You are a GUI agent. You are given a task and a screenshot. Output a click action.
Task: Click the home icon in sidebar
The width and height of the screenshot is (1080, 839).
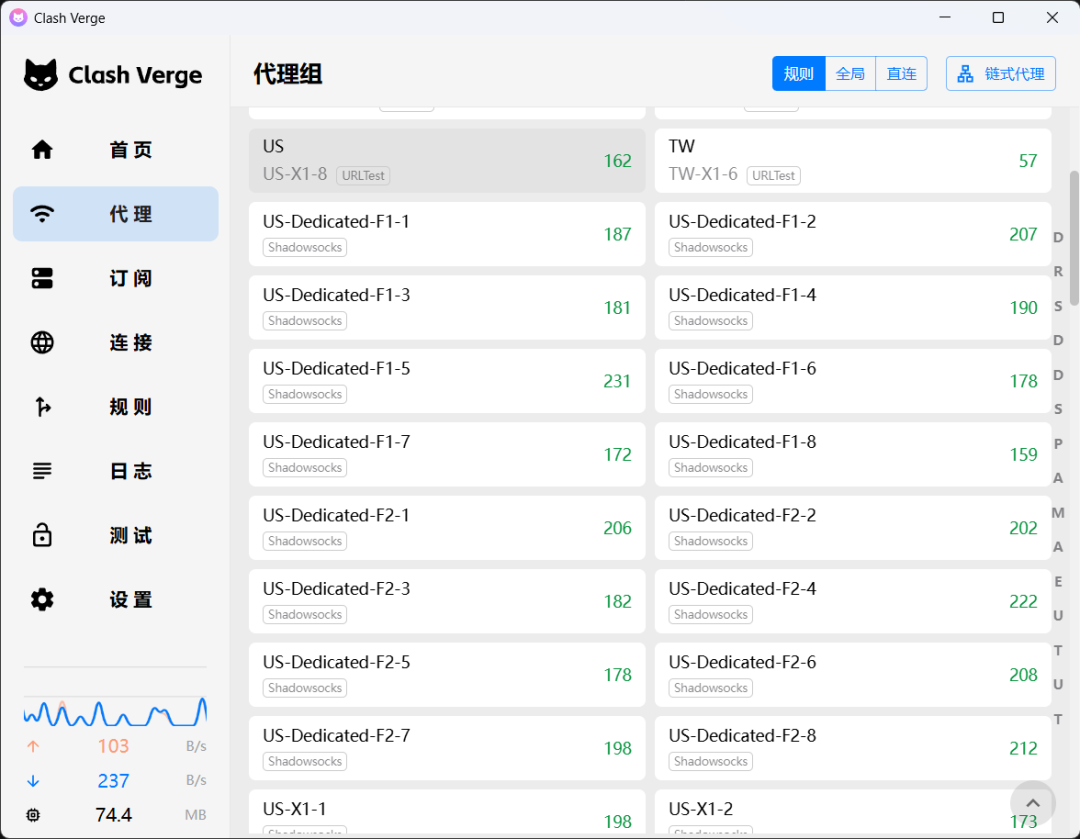42,150
